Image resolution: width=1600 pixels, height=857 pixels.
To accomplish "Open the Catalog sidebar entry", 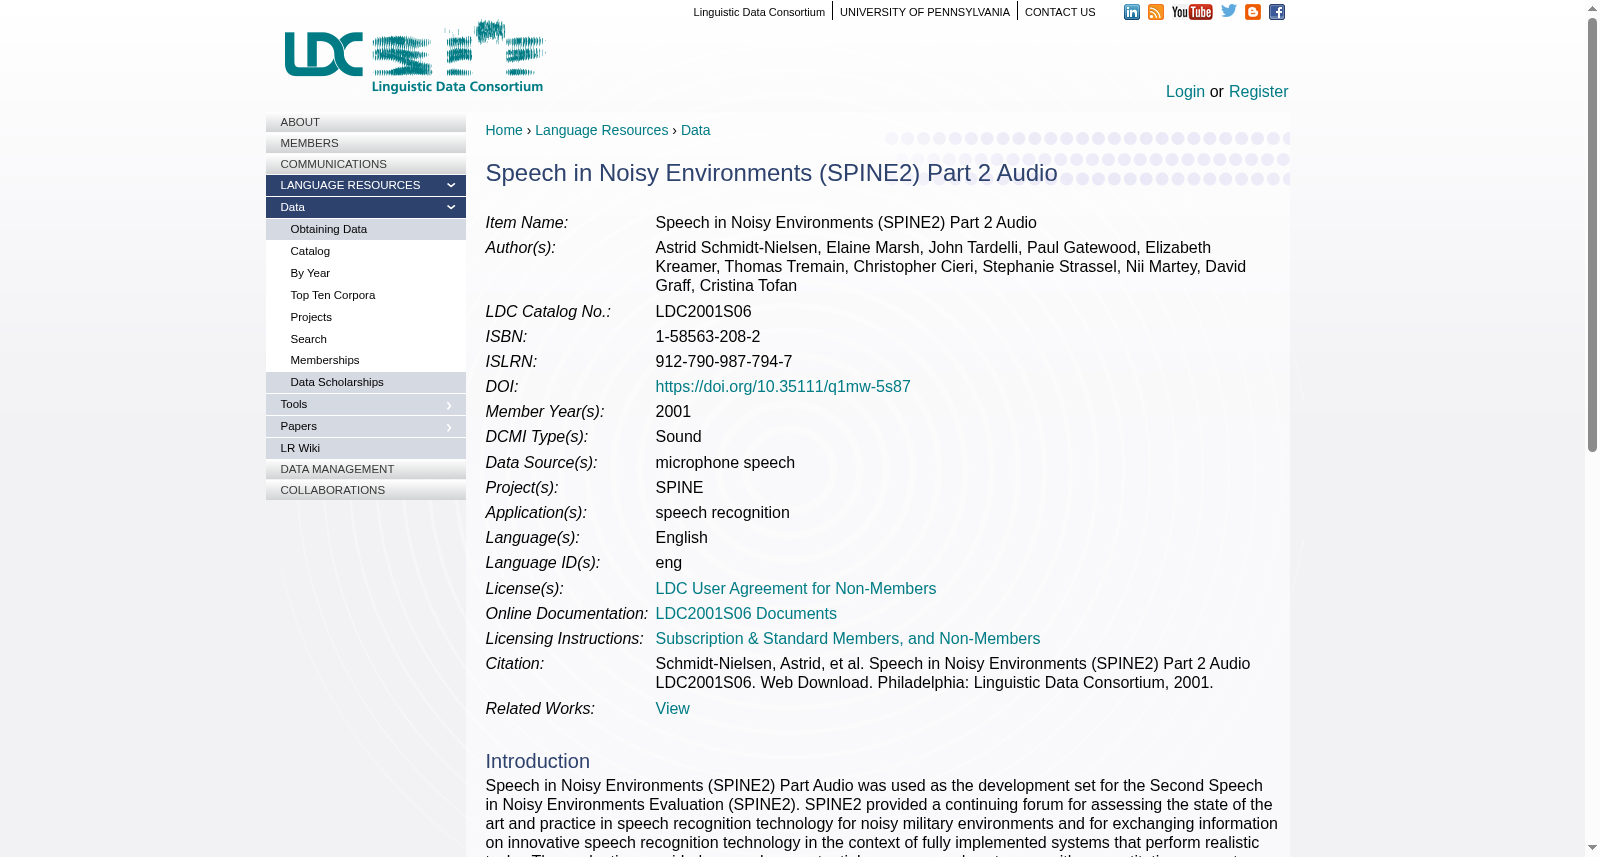I will click(366, 251).
